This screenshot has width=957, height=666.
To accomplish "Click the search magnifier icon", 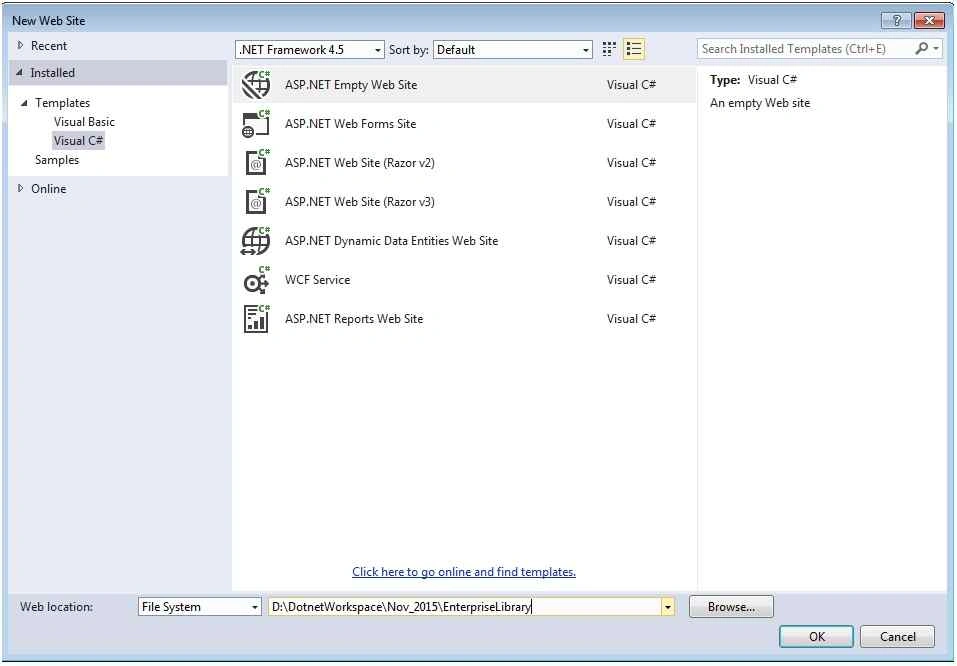I will pos(922,48).
